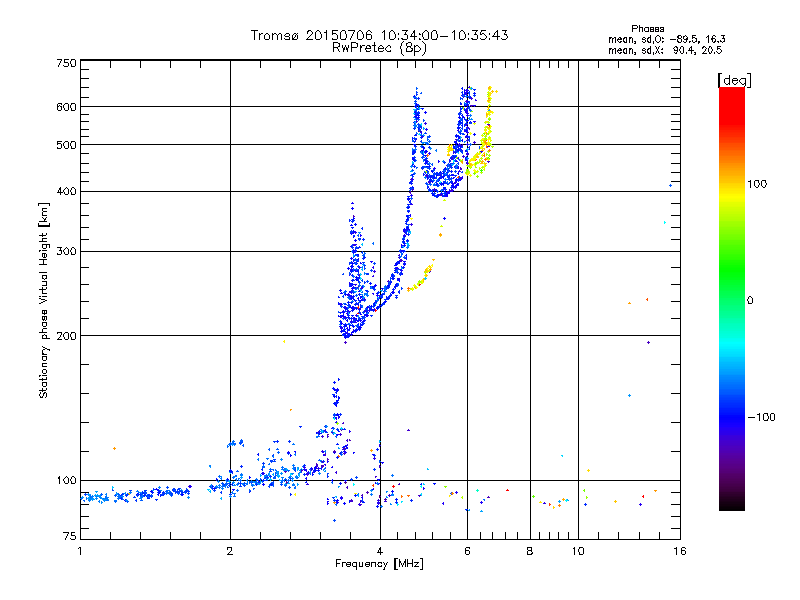This screenshot has width=800, height=600.
Task: Click y-axis tick label '300'
Action: point(66,252)
